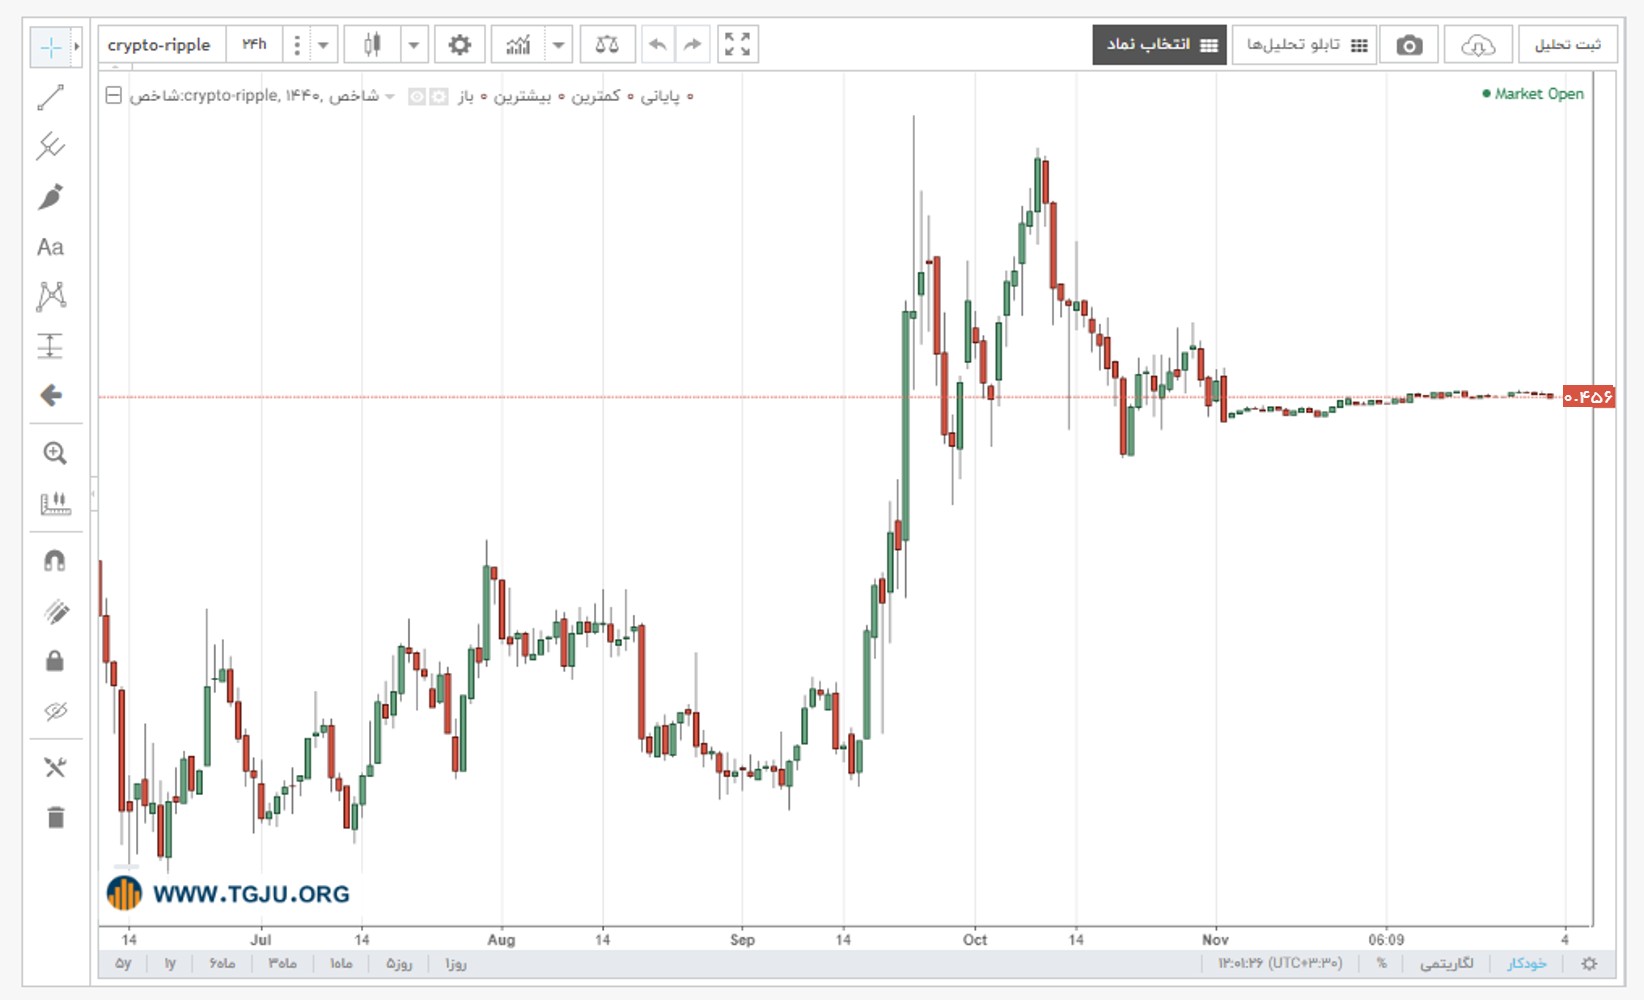This screenshot has width=1644, height=1000.
Task: Expand the cursor tool options arrow
Action: (x=76, y=47)
